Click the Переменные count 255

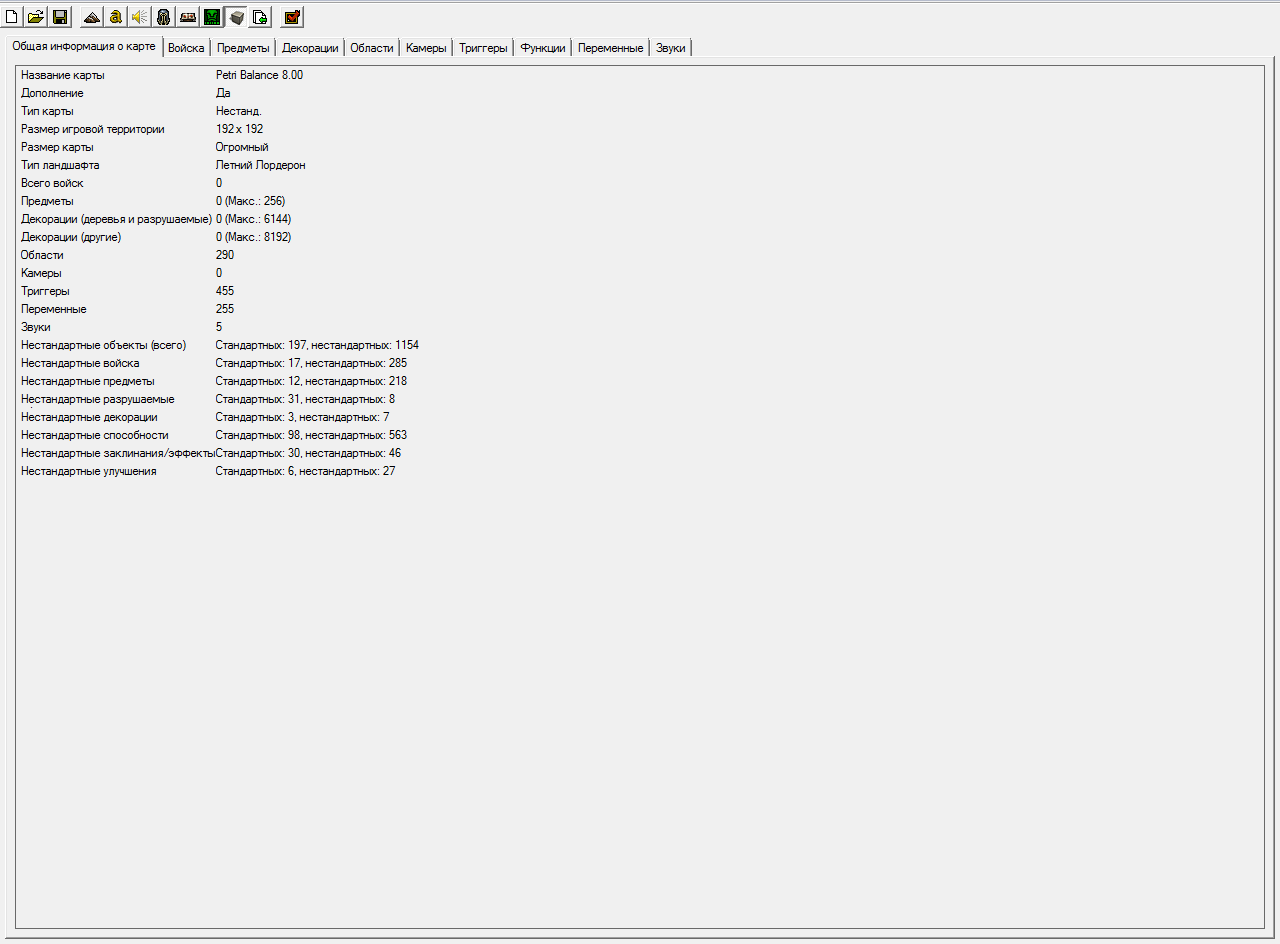pos(225,309)
